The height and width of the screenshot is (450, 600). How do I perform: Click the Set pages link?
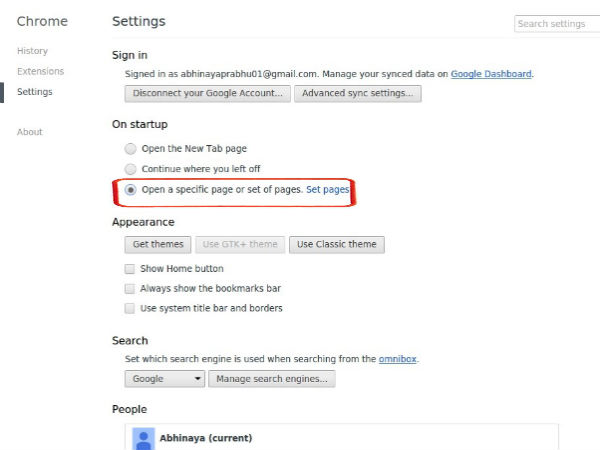click(x=327, y=189)
